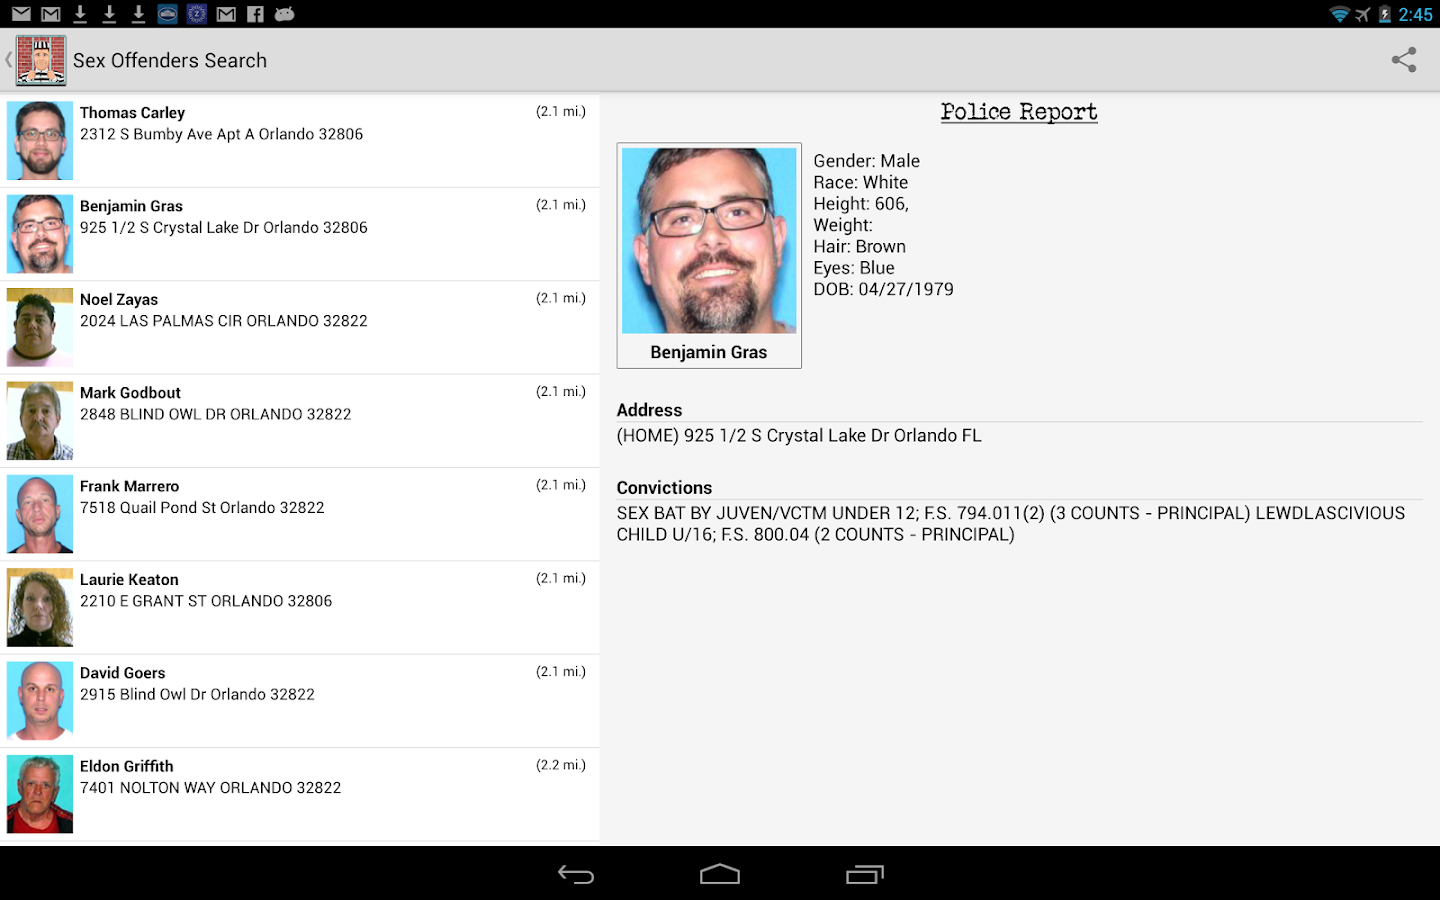The image size is (1440, 900).
Task: Select the David Goers name
Action: (122, 673)
